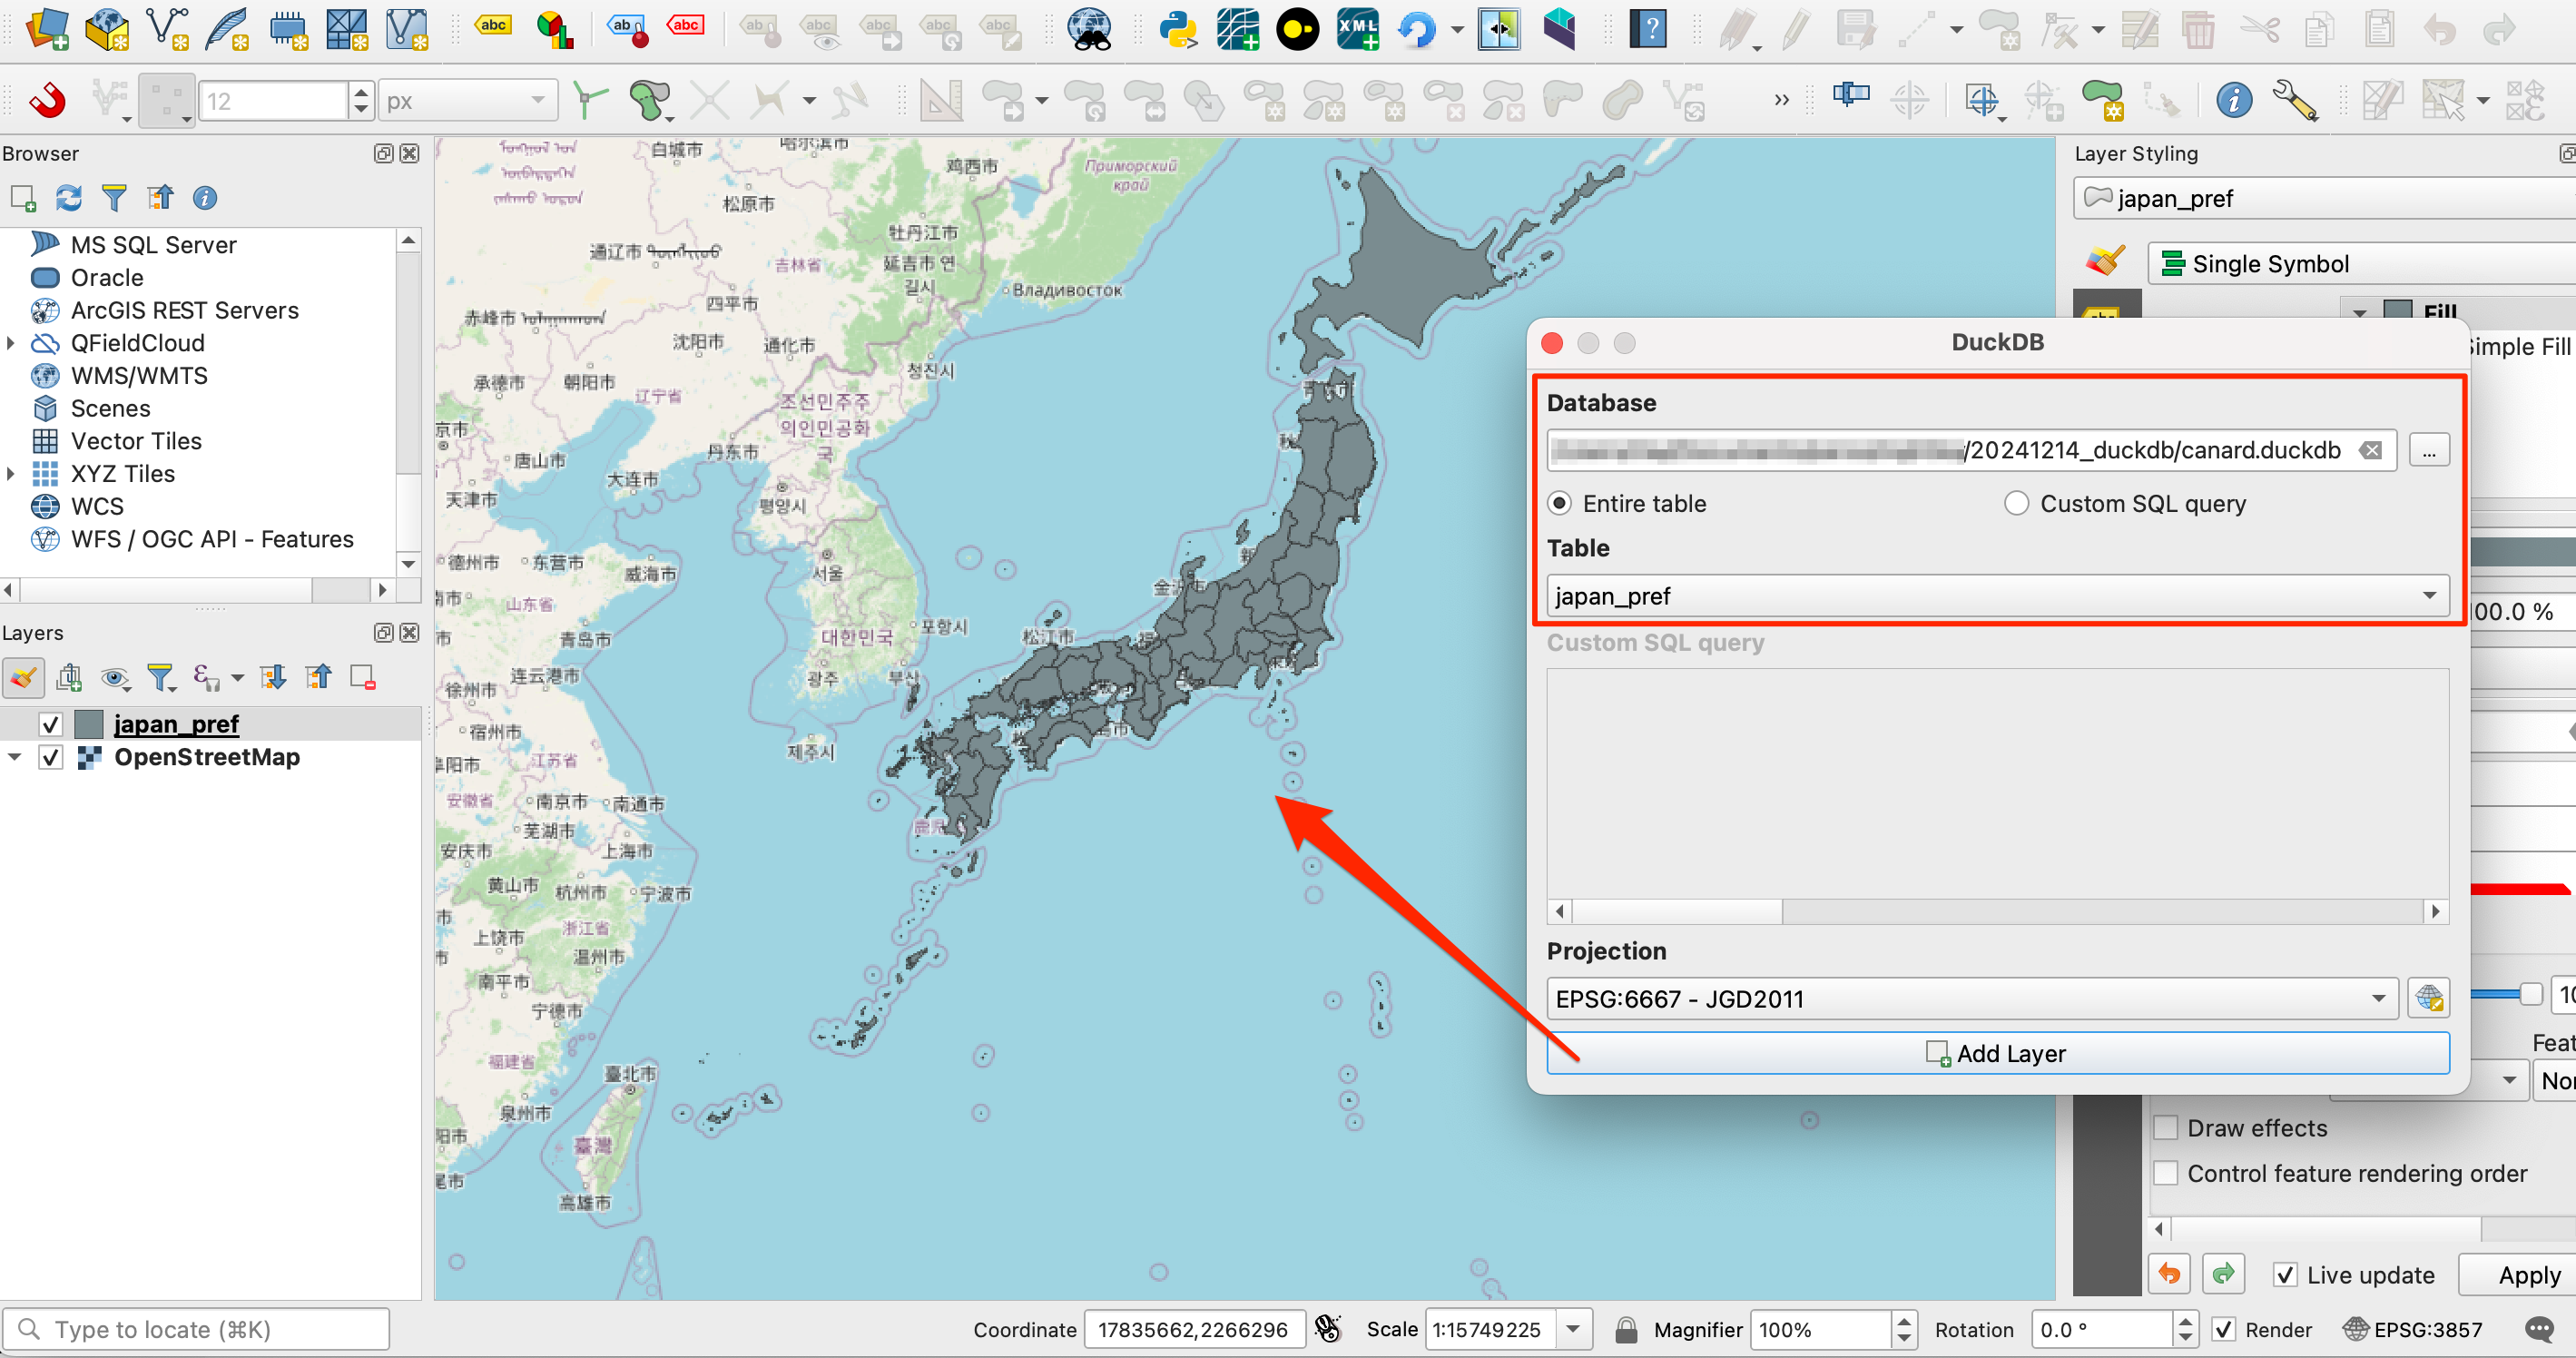Image resolution: width=2576 pixels, height=1358 pixels.
Task: Select the Custom SQL query radio button
Action: point(2016,503)
